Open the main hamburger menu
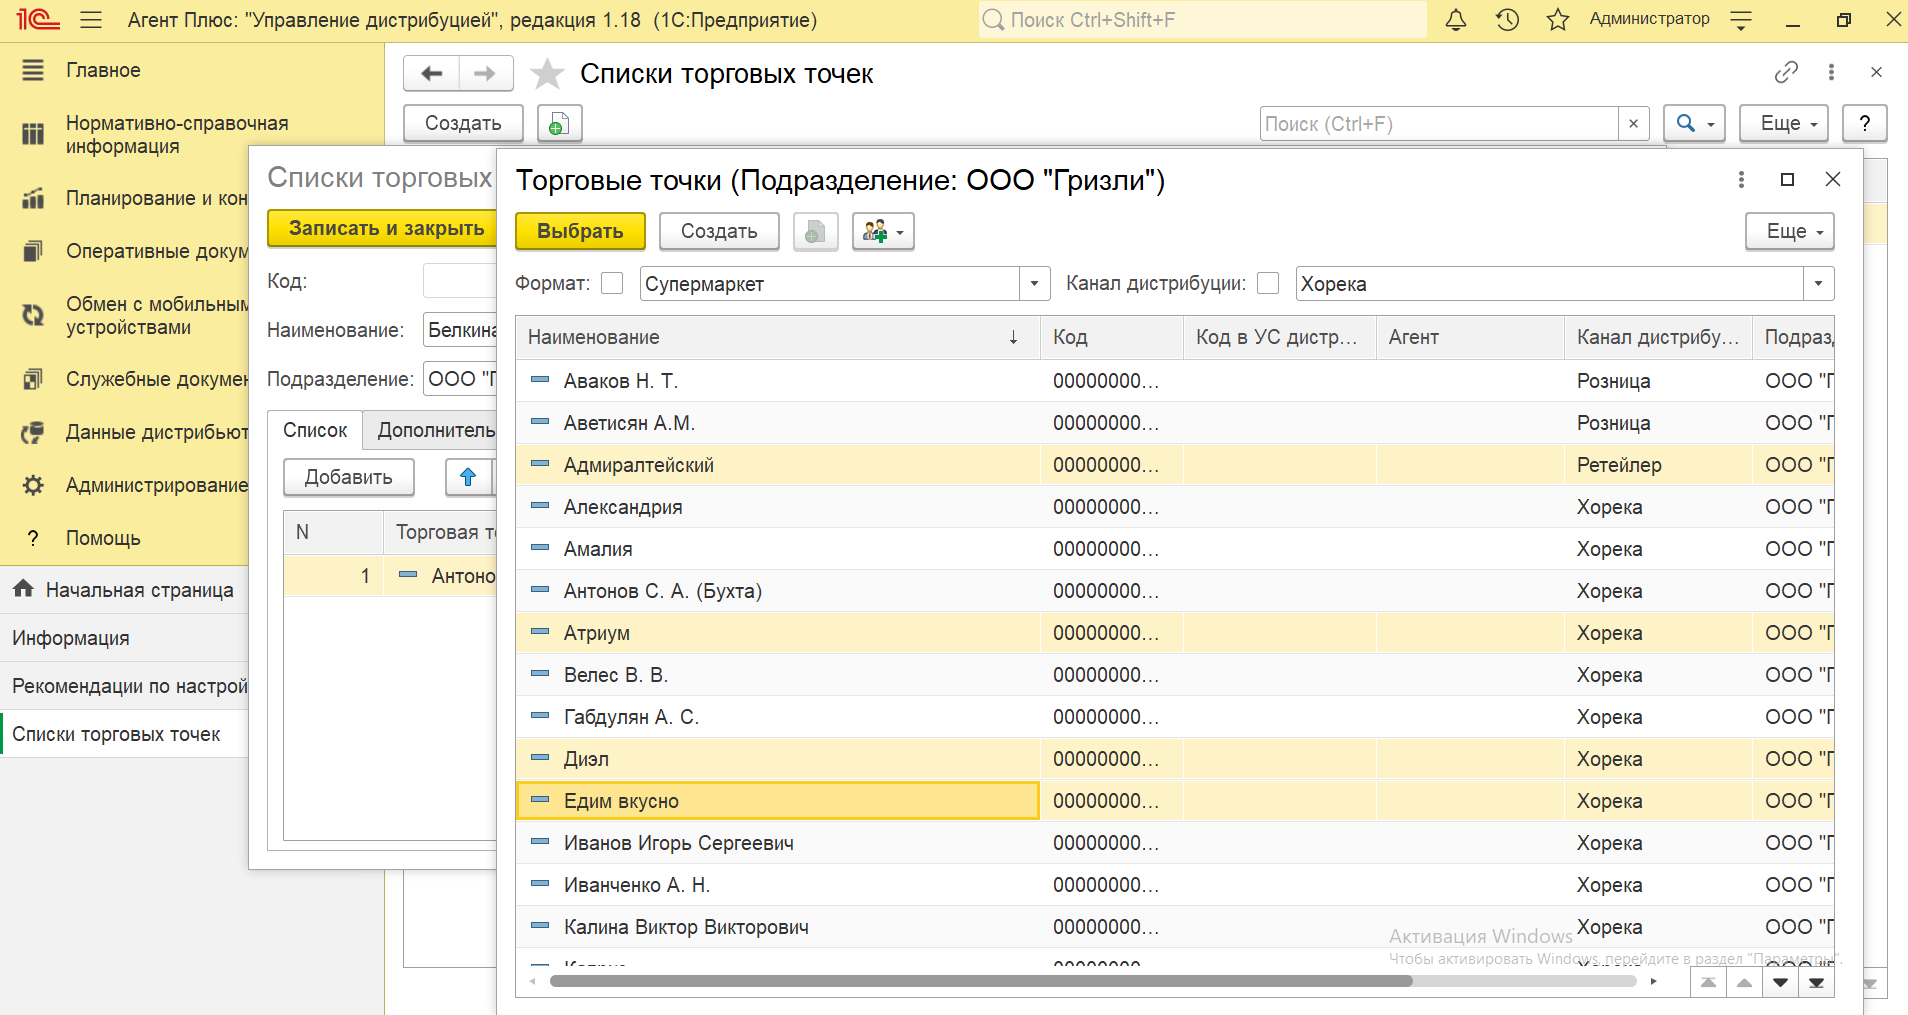This screenshot has width=1908, height=1015. point(91,20)
